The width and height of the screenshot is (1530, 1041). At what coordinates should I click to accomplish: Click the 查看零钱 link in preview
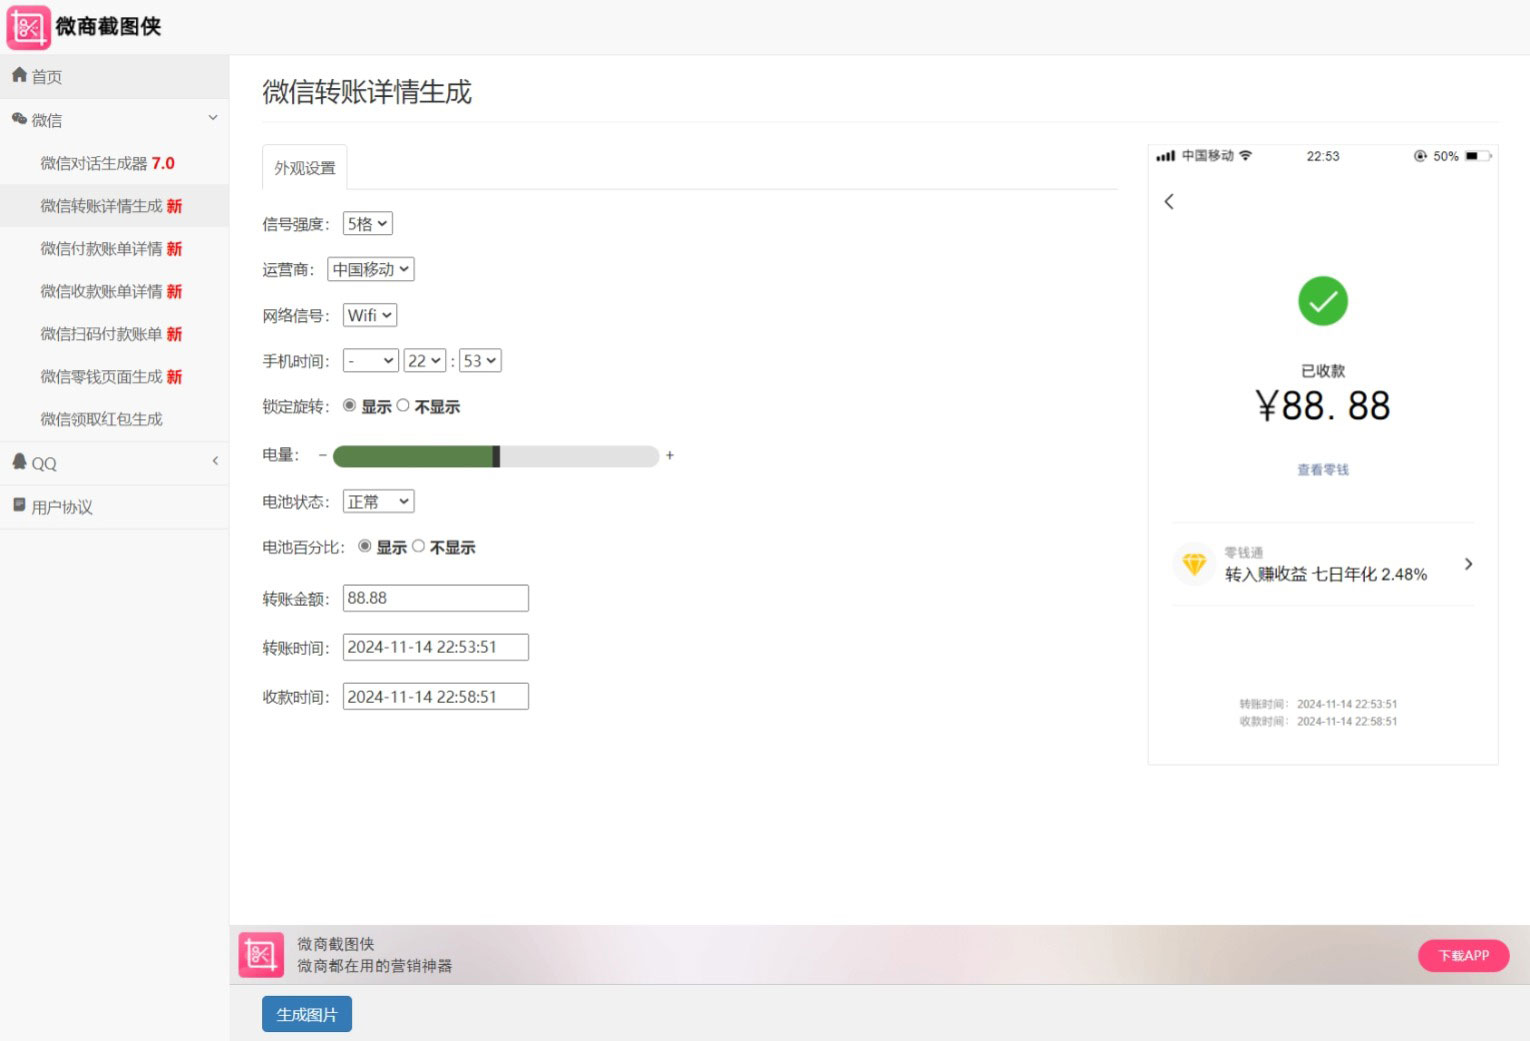tap(1323, 470)
